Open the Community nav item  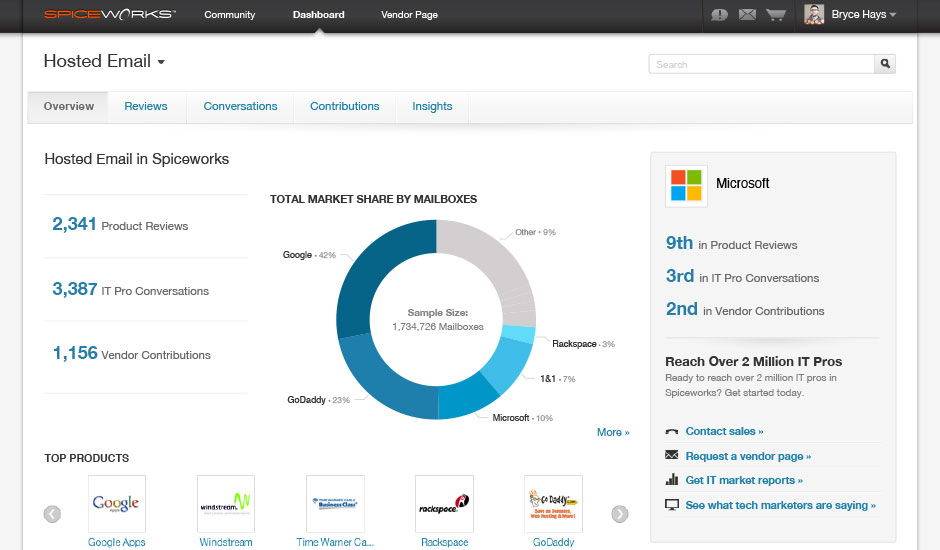[229, 14]
